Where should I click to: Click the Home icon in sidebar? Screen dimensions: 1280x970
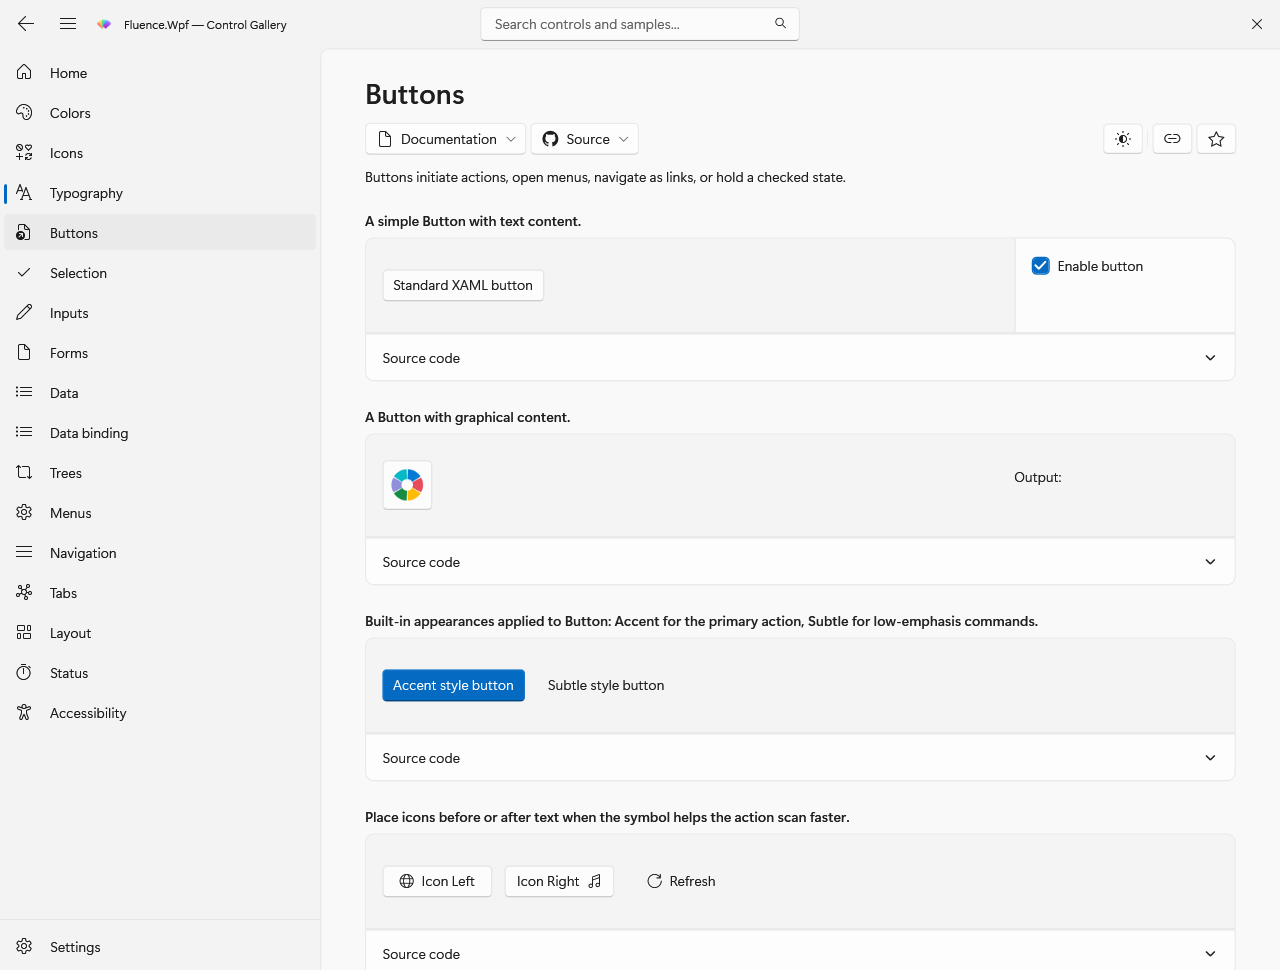[x=24, y=72]
